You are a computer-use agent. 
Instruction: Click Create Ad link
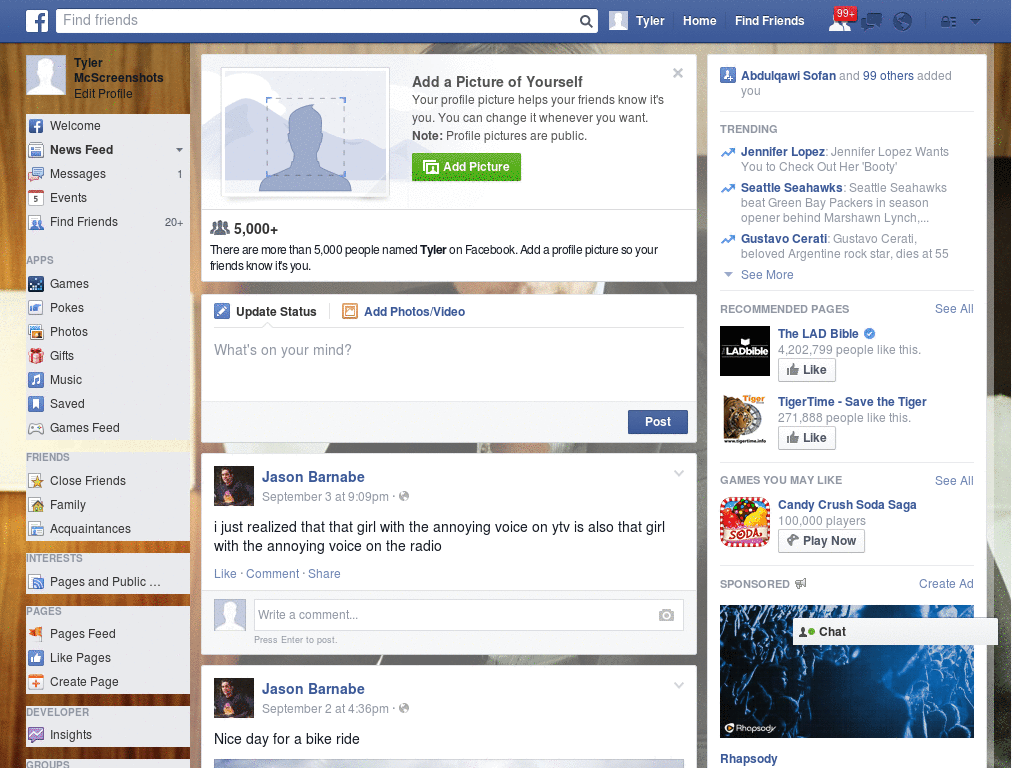point(946,584)
